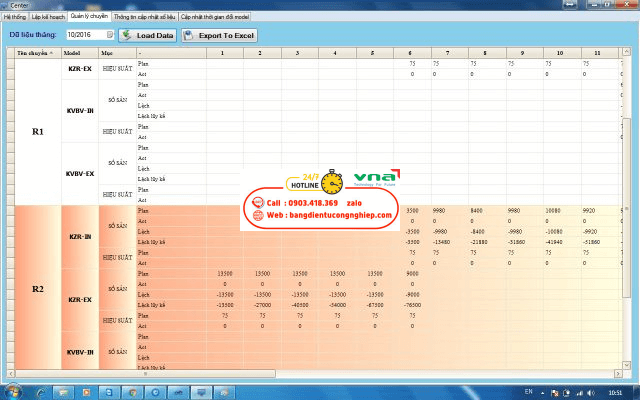Launch Internet Explorer from the taskbar

[43, 389]
